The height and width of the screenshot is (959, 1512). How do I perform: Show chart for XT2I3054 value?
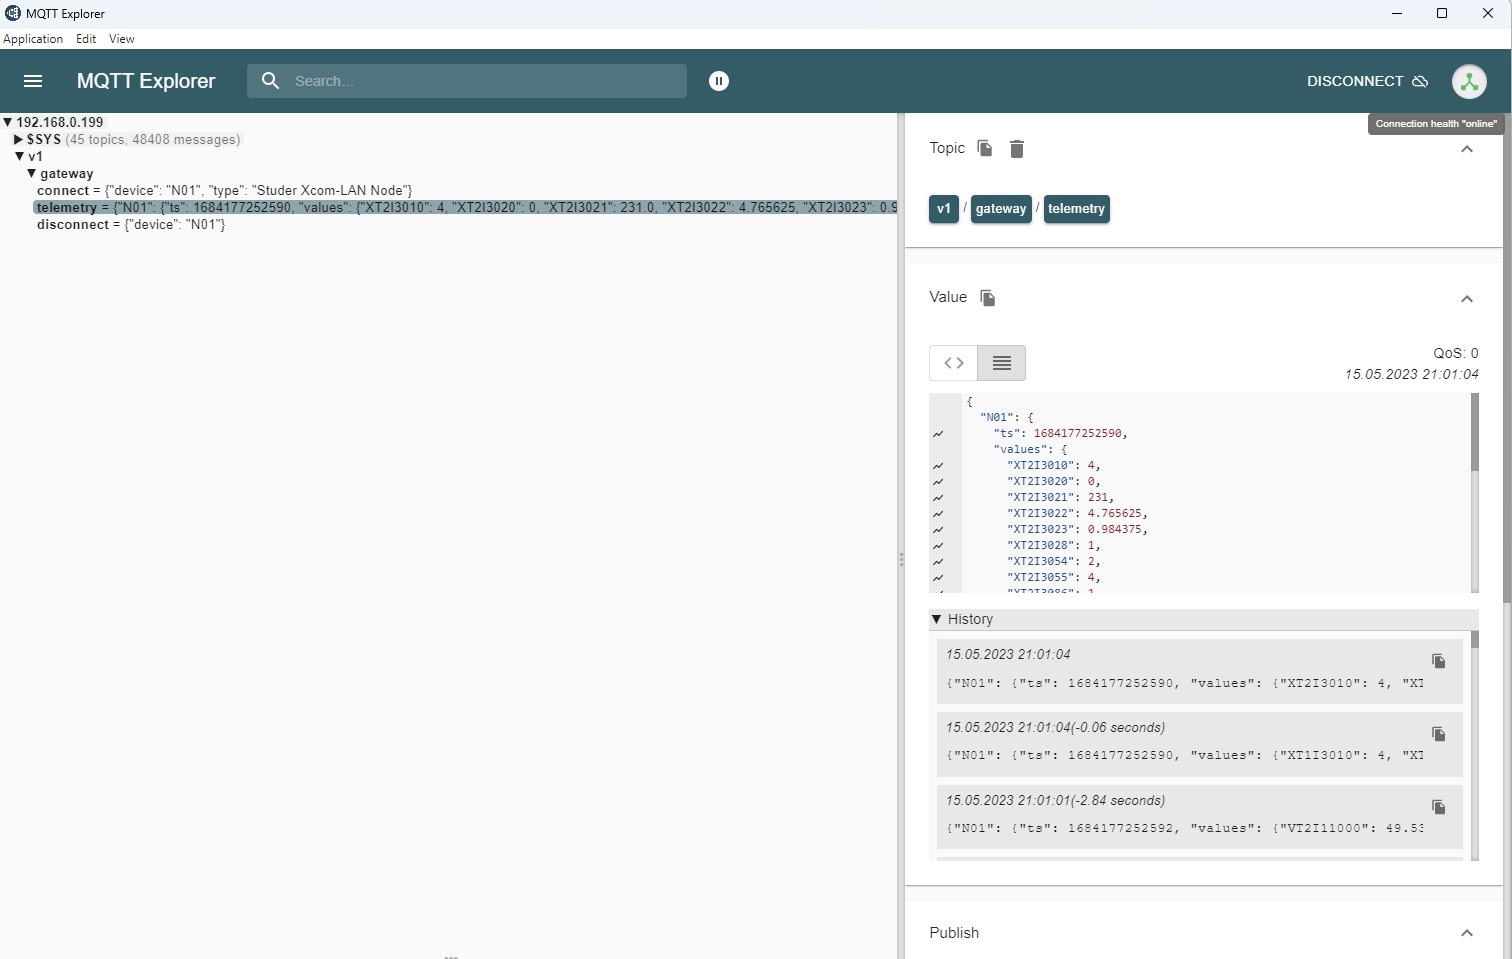[x=938, y=562]
